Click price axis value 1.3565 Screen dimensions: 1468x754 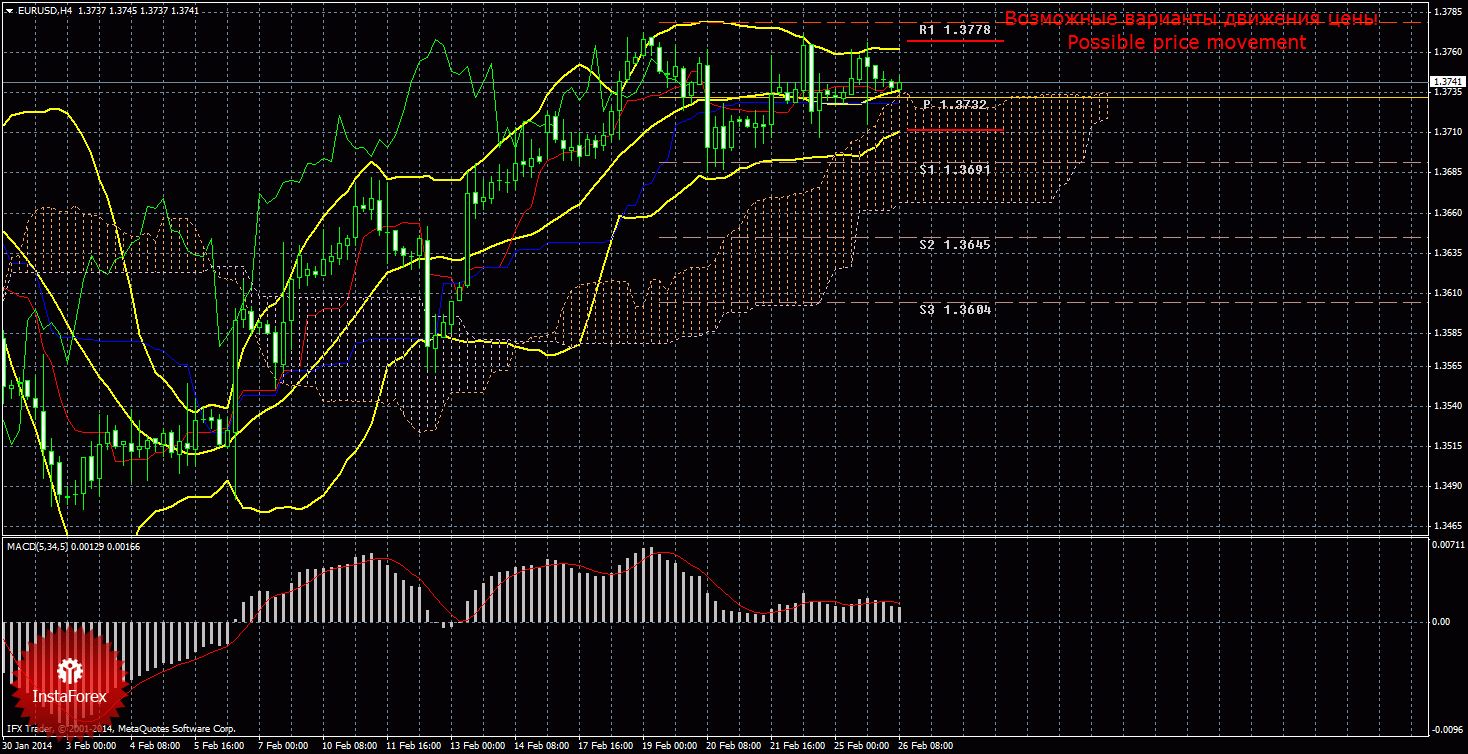1449,365
